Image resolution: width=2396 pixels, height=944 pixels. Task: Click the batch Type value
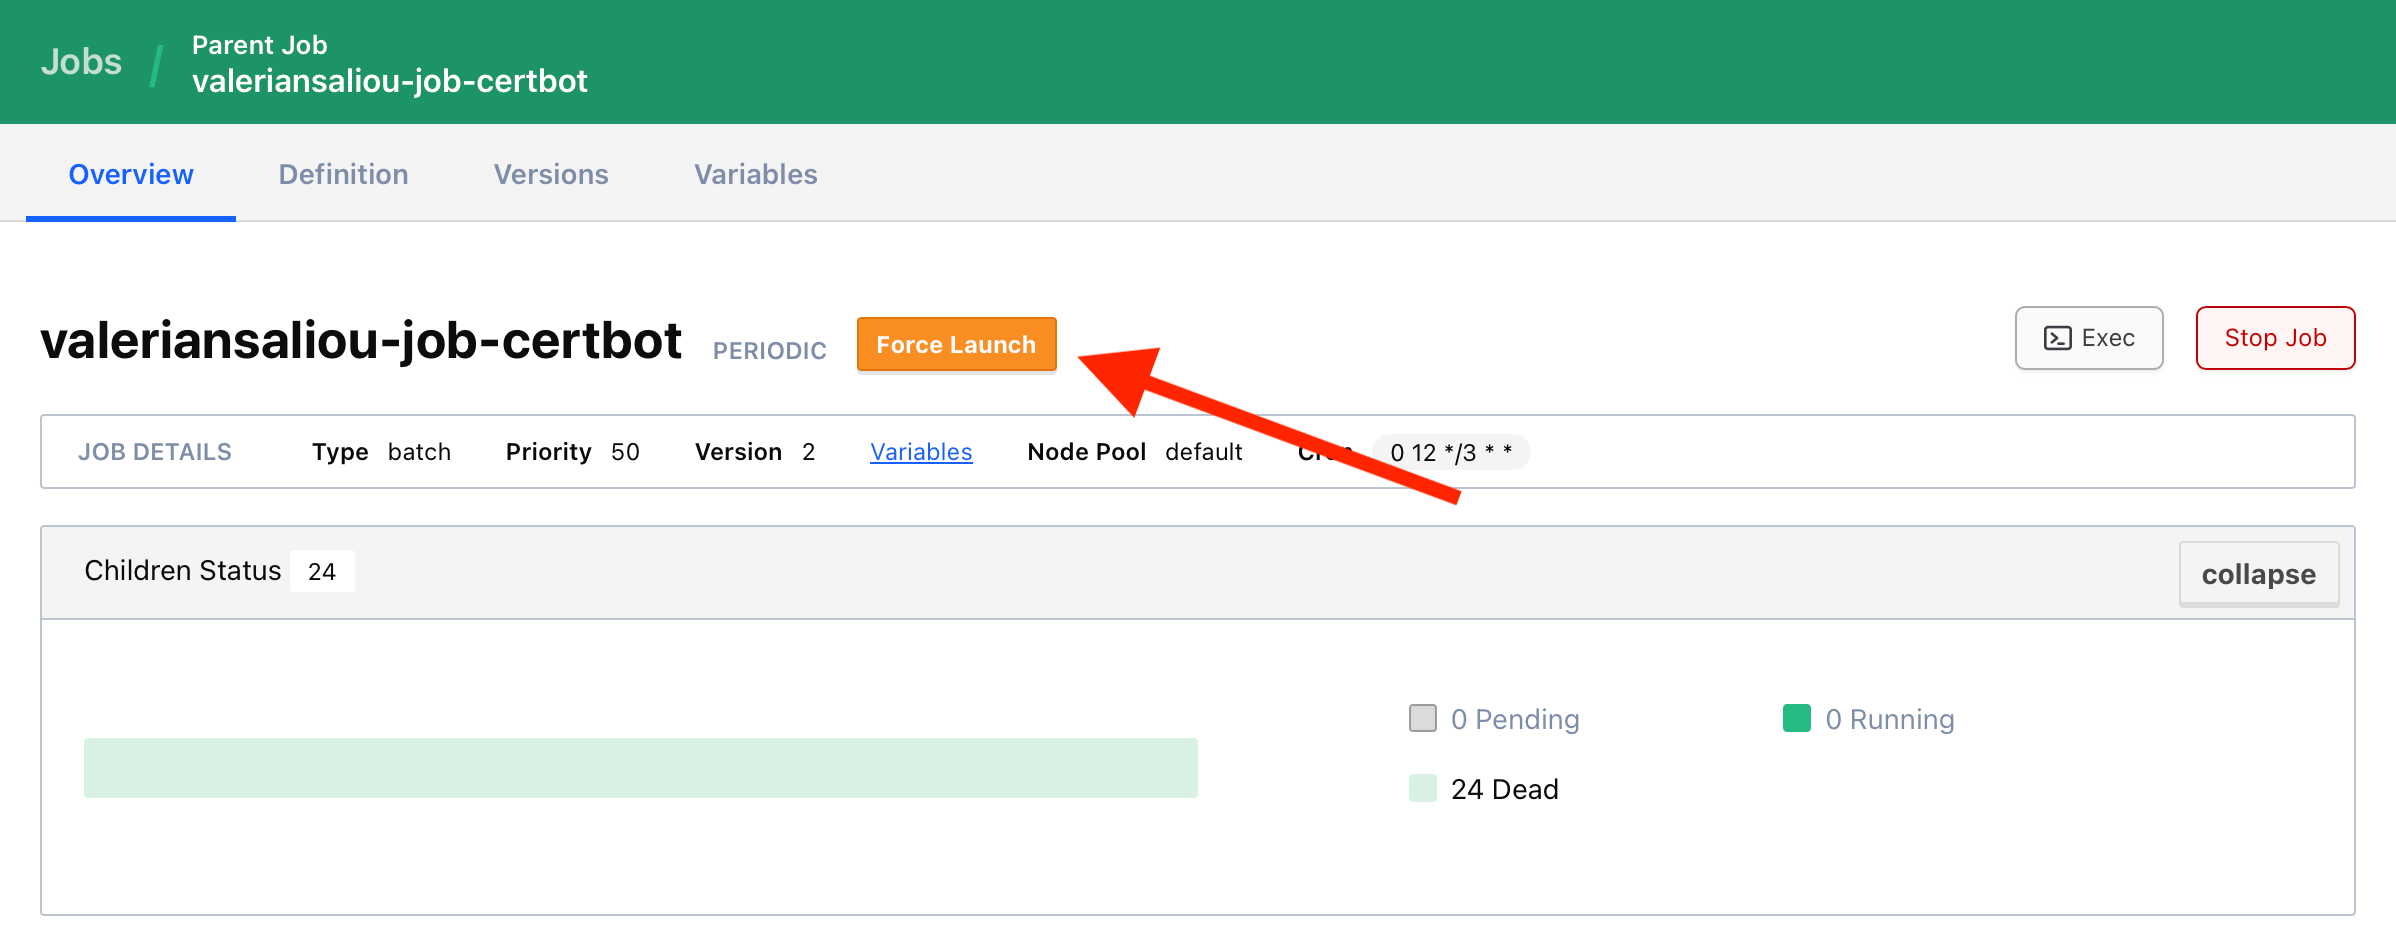tap(419, 452)
